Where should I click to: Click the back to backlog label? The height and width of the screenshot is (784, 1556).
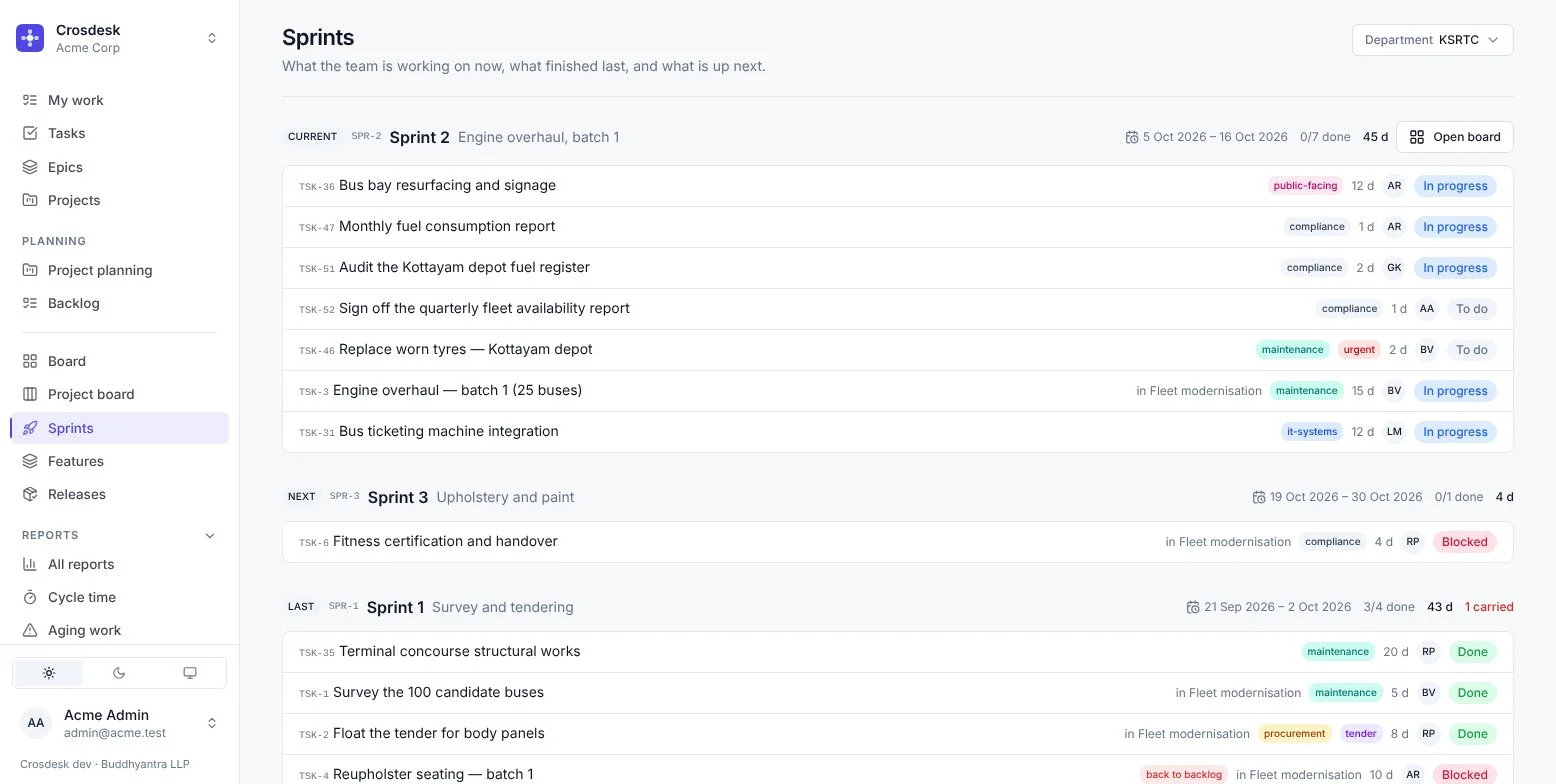(1184, 775)
